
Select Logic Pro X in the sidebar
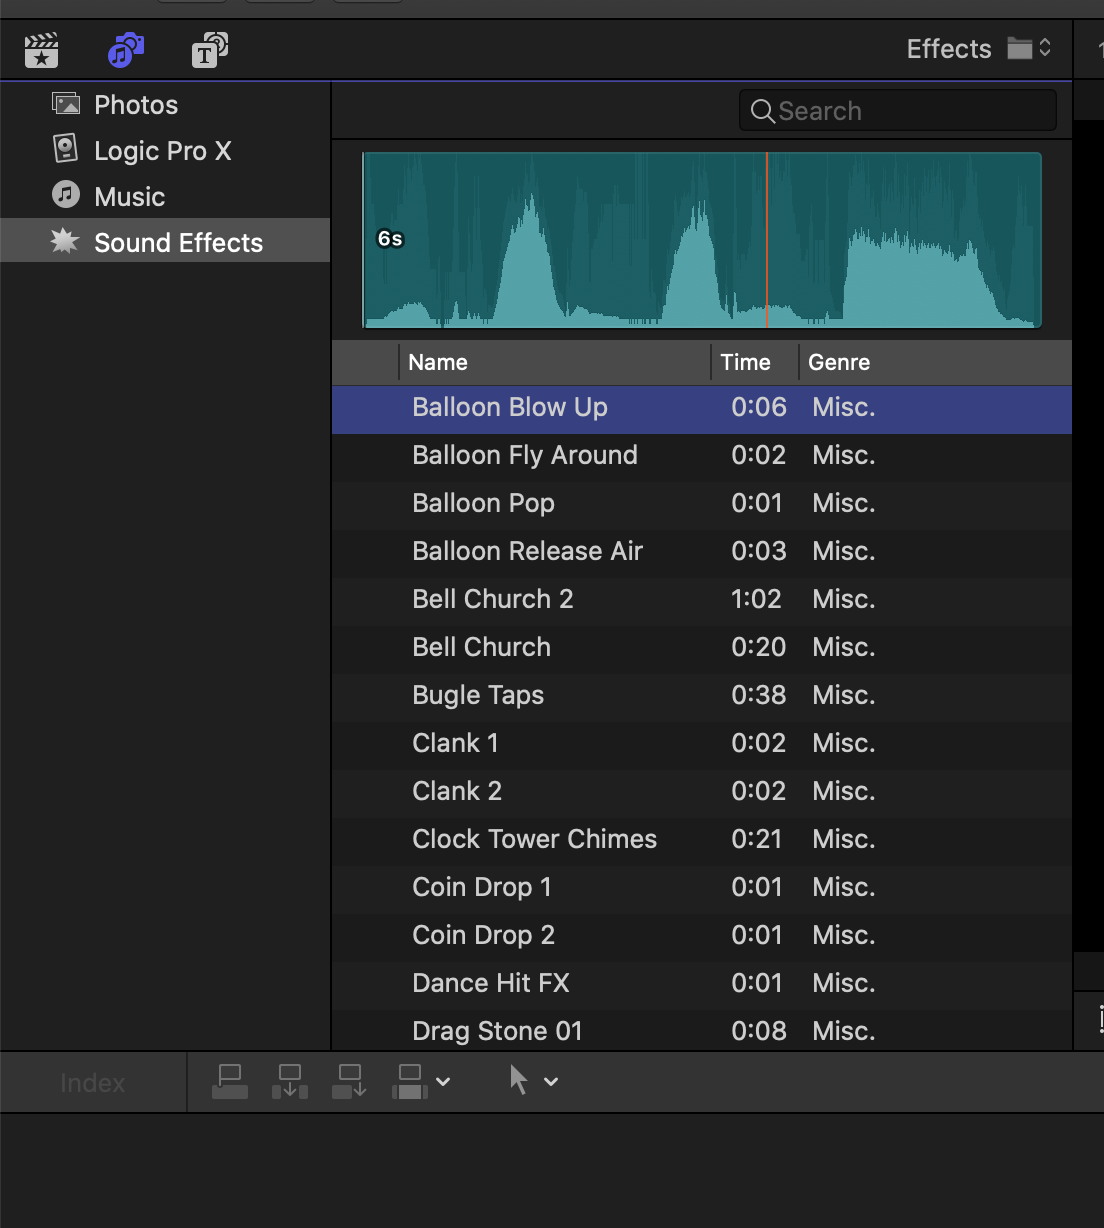click(x=165, y=151)
